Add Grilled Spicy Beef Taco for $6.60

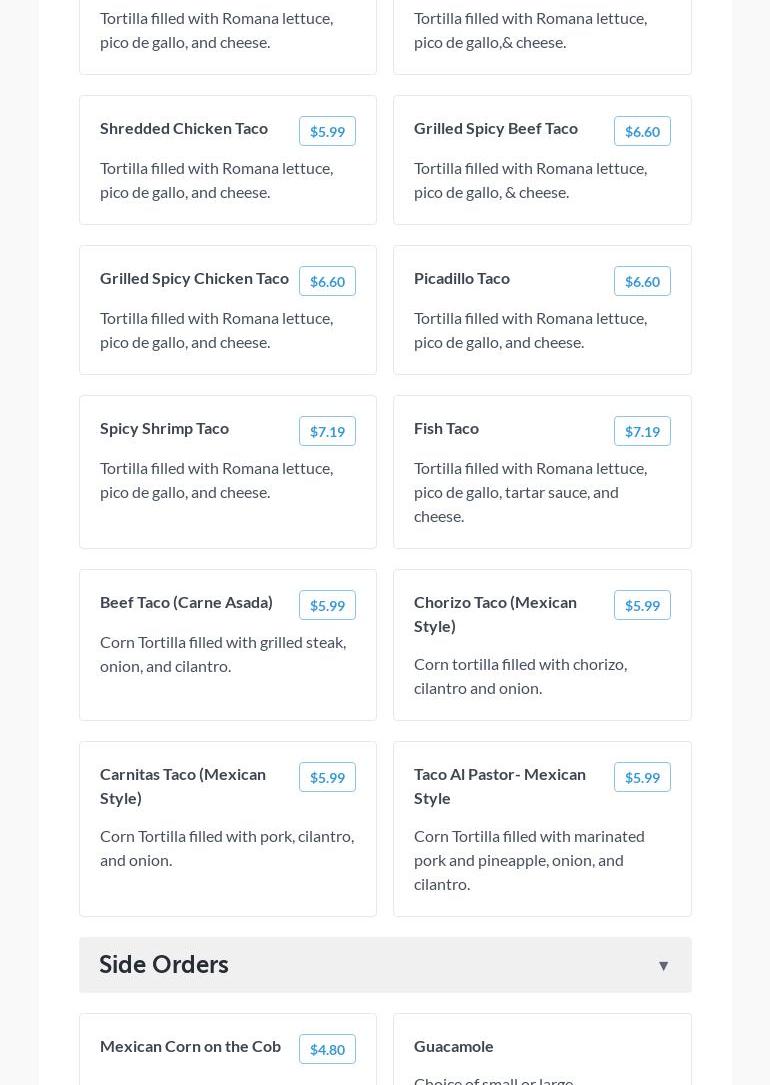(642, 131)
